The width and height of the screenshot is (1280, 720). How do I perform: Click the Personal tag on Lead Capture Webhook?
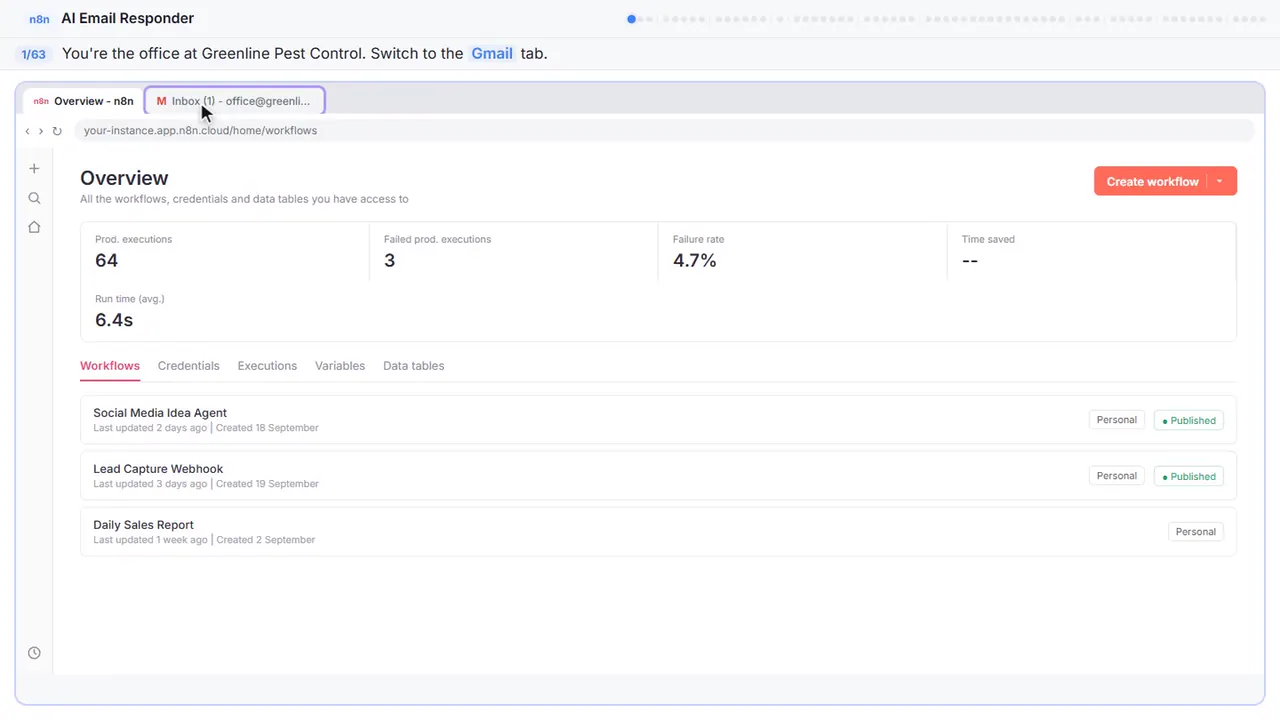point(1116,476)
